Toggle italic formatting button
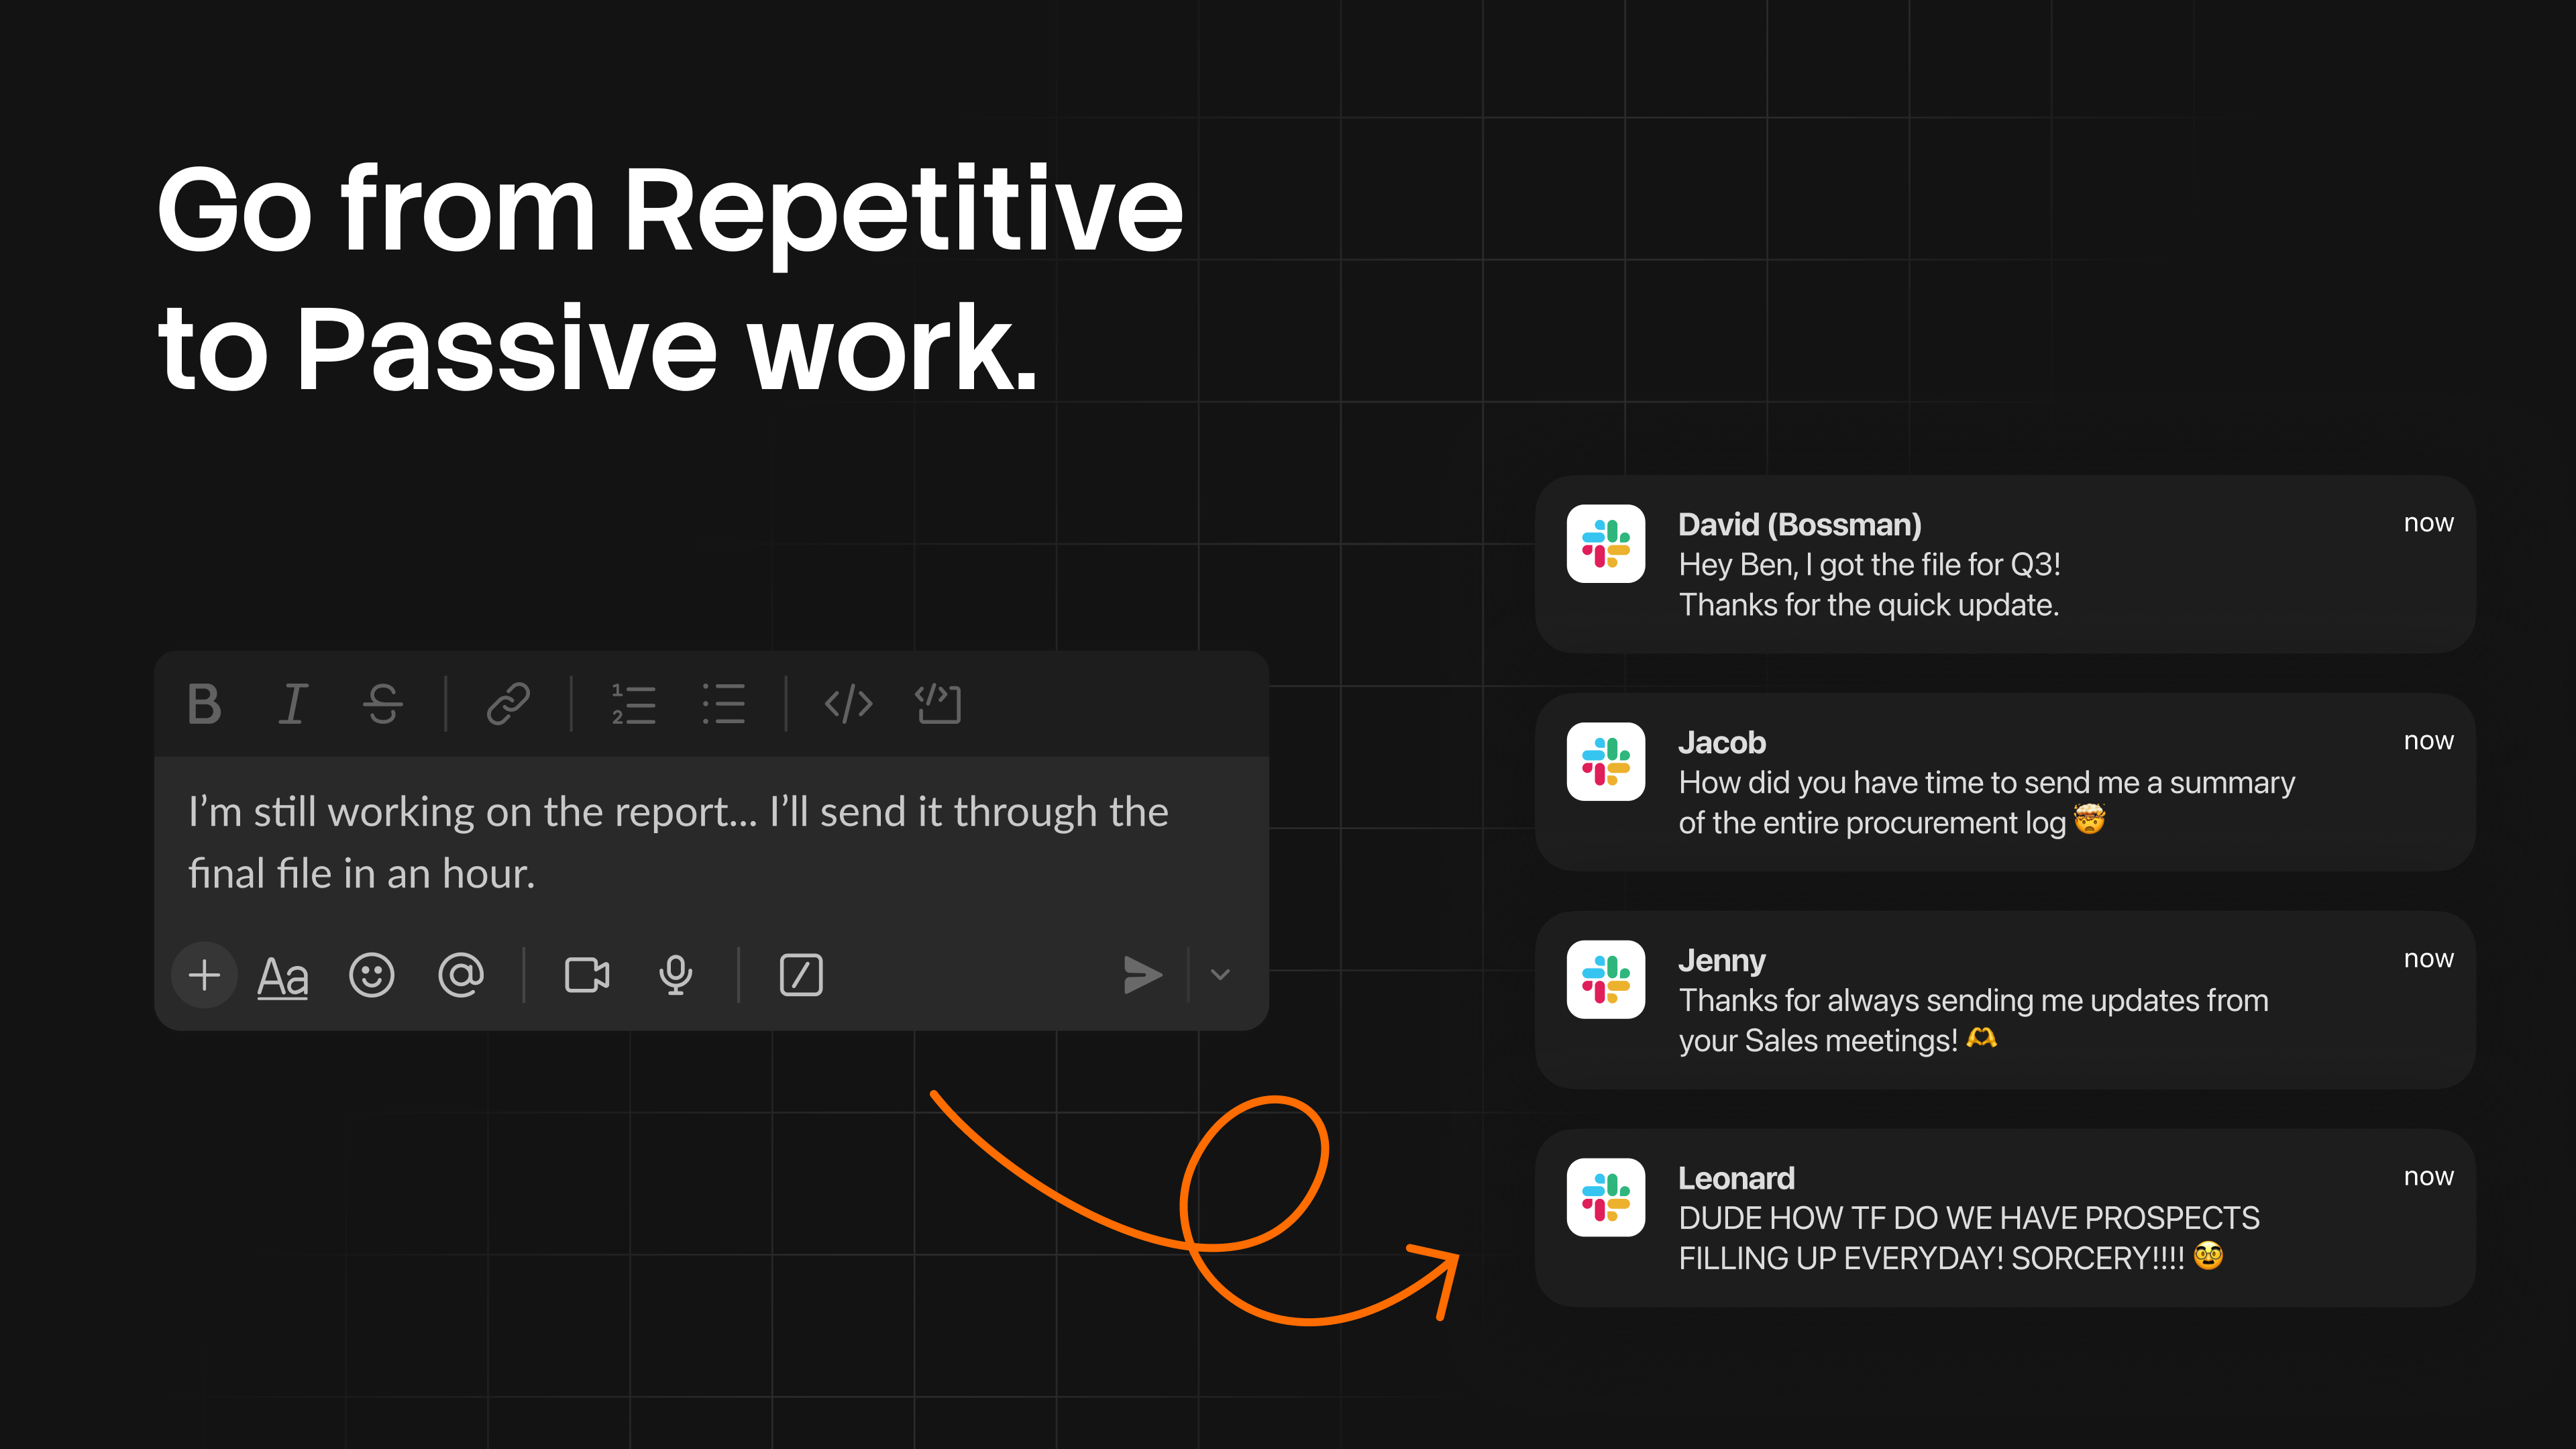Image resolution: width=2576 pixels, height=1449 pixels. pyautogui.click(x=292, y=704)
